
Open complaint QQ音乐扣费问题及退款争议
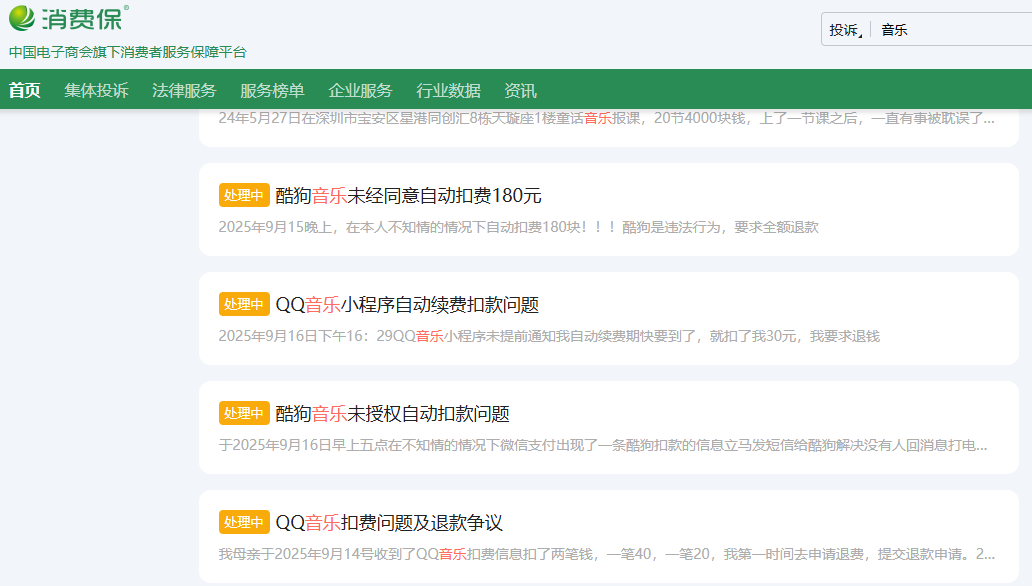click(389, 523)
